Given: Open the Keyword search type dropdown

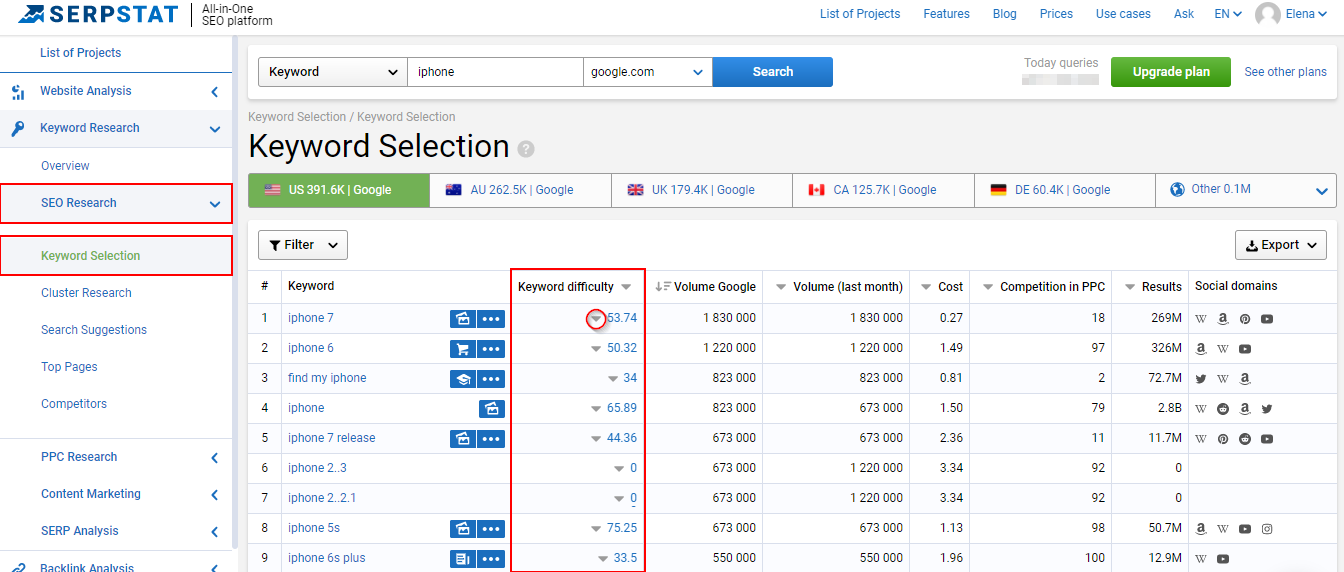Looking at the screenshot, I should click(333, 72).
